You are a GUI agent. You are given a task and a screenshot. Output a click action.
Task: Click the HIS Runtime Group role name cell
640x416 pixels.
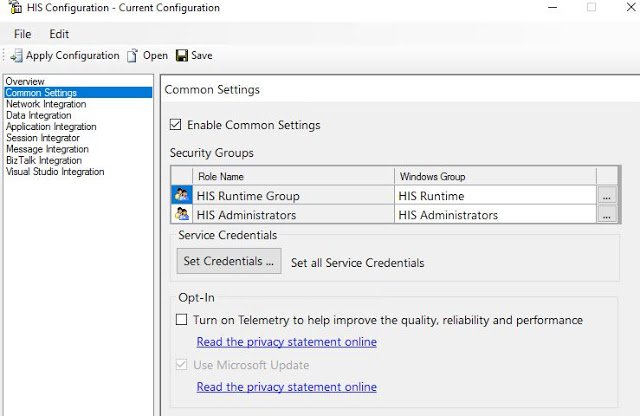click(293, 196)
